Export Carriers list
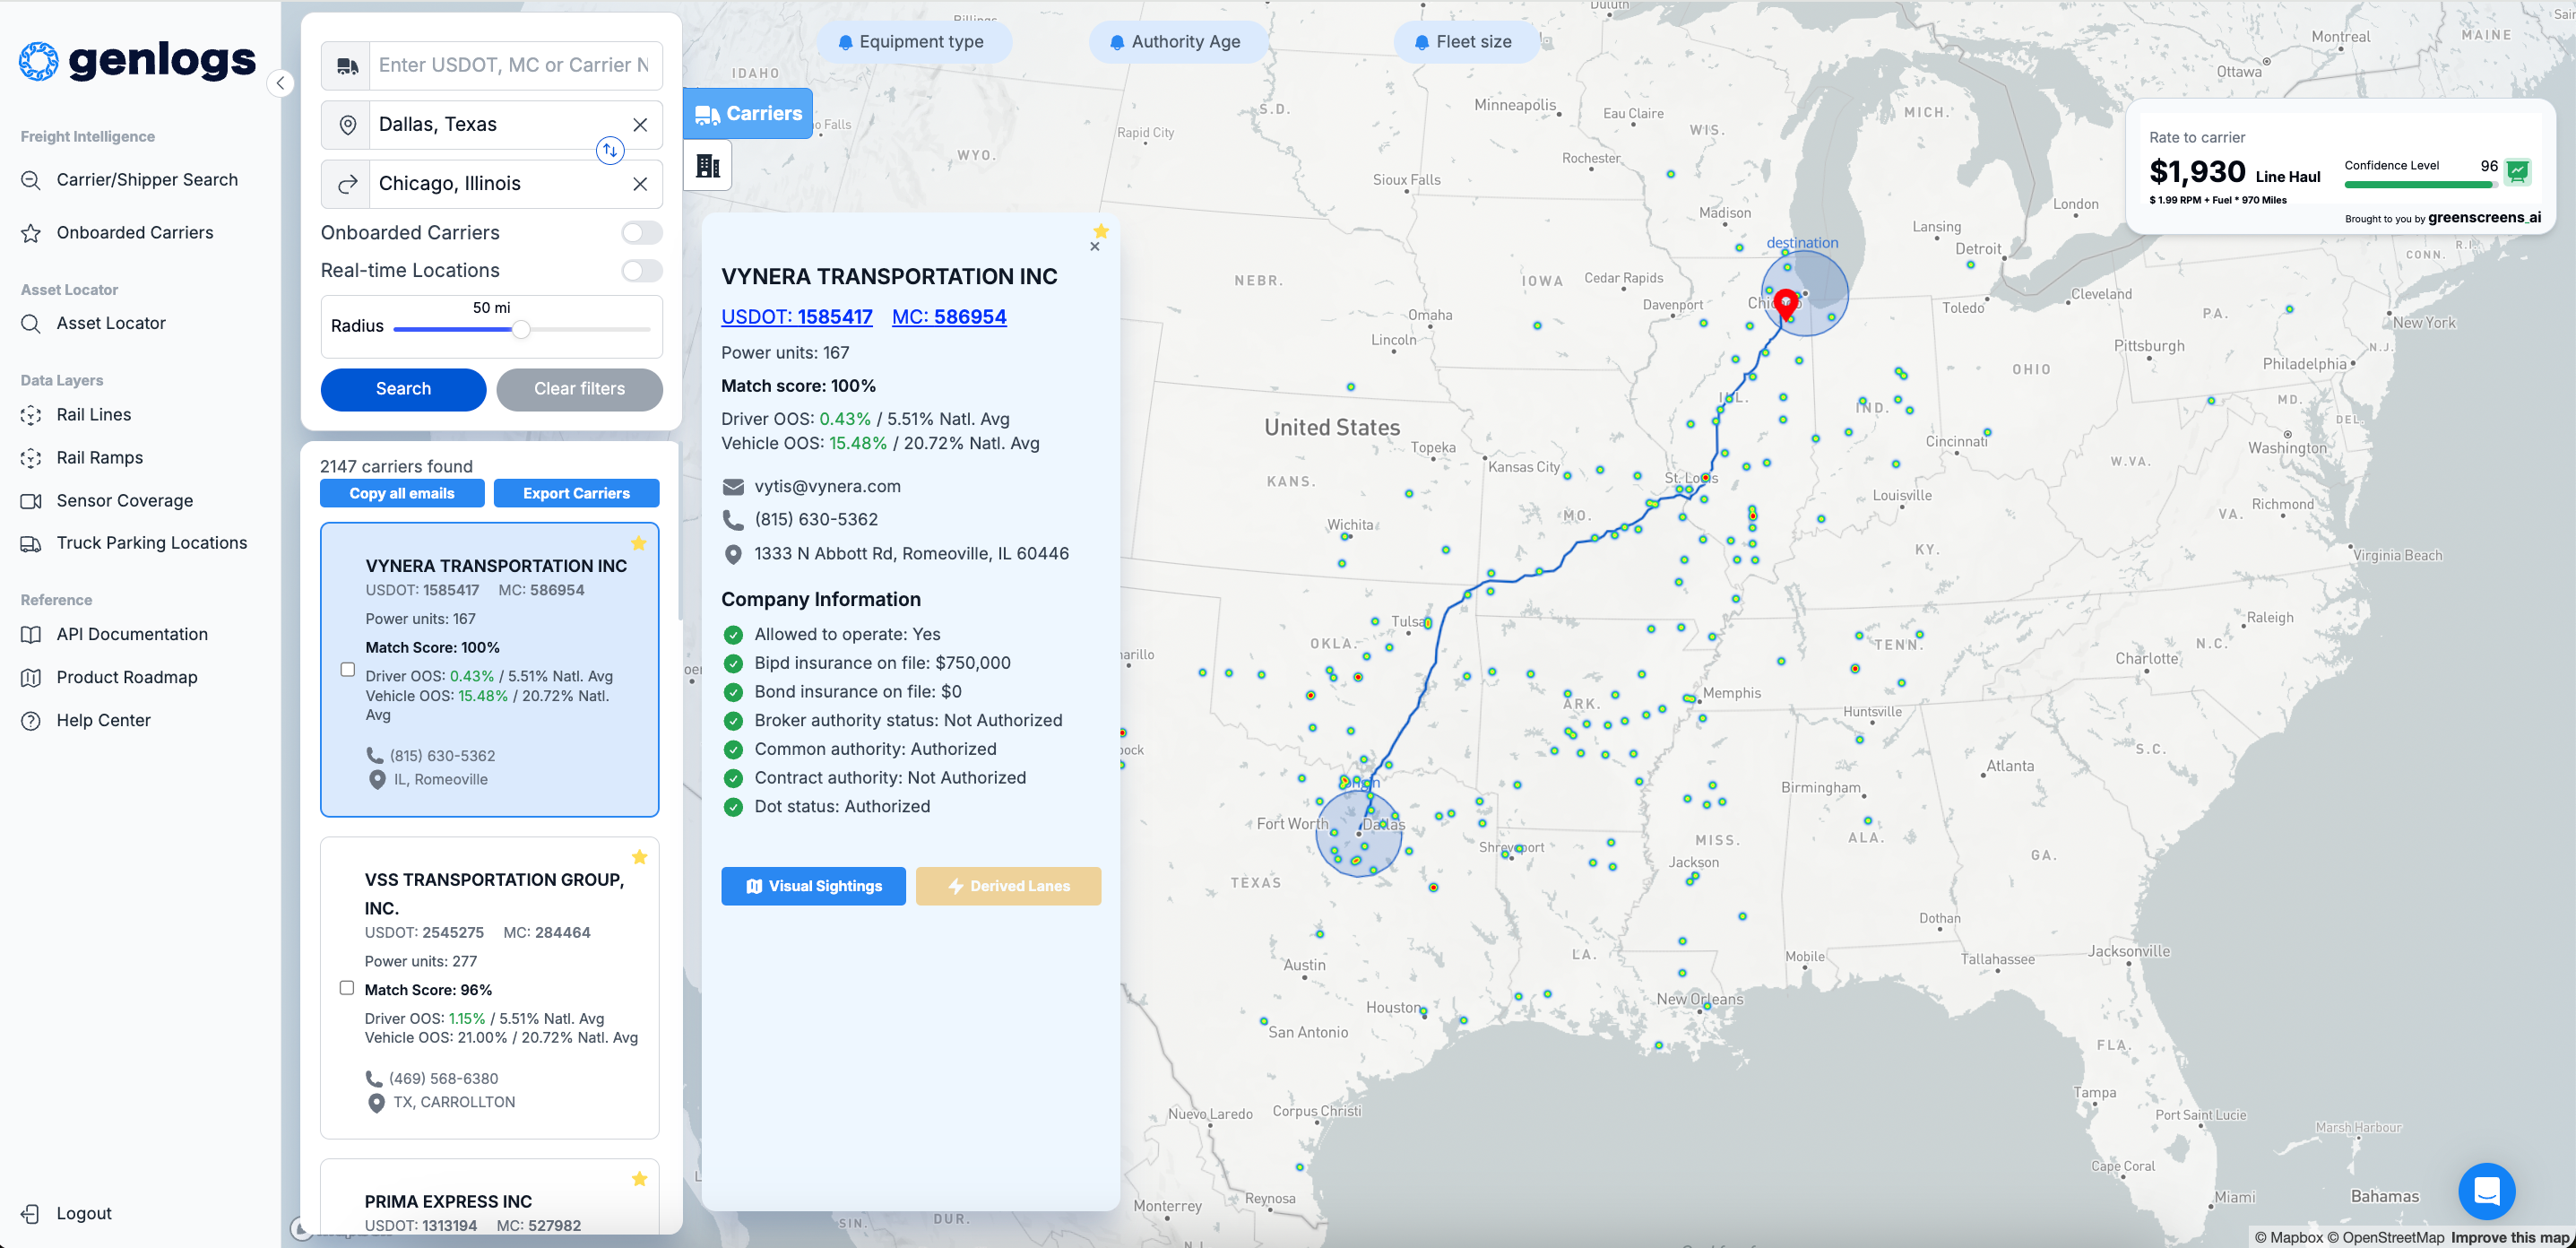Image resolution: width=2576 pixels, height=1248 pixels. (577, 494)
